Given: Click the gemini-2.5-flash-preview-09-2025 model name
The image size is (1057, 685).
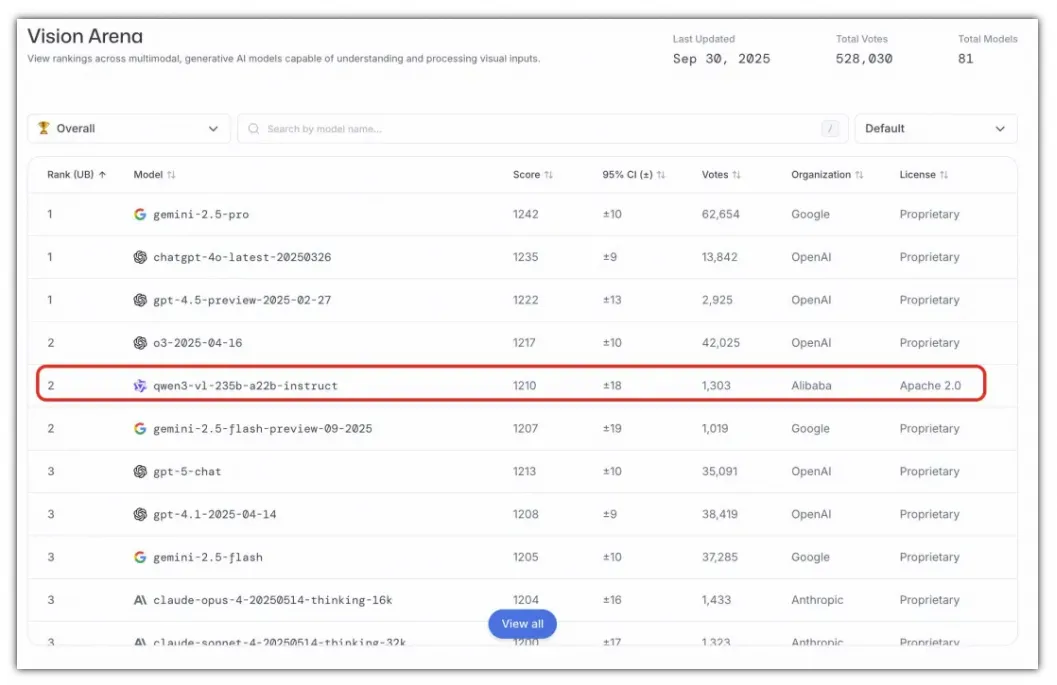Looking at the screenshot, I should click(262, 429).
